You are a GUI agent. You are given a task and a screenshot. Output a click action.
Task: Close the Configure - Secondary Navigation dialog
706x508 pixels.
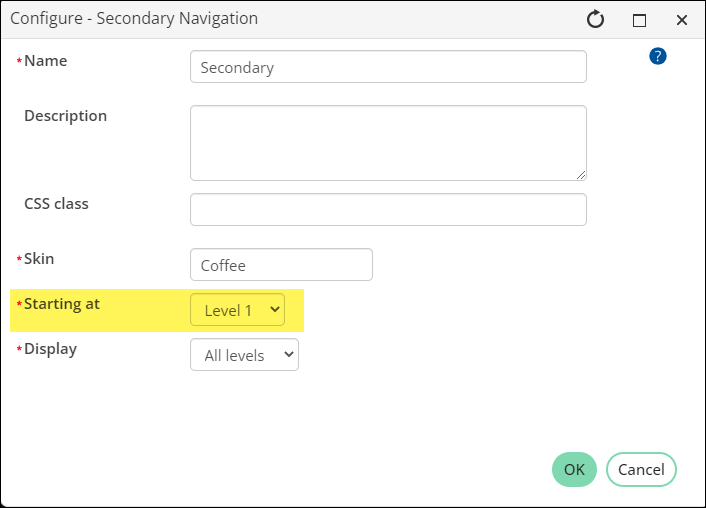682,20
